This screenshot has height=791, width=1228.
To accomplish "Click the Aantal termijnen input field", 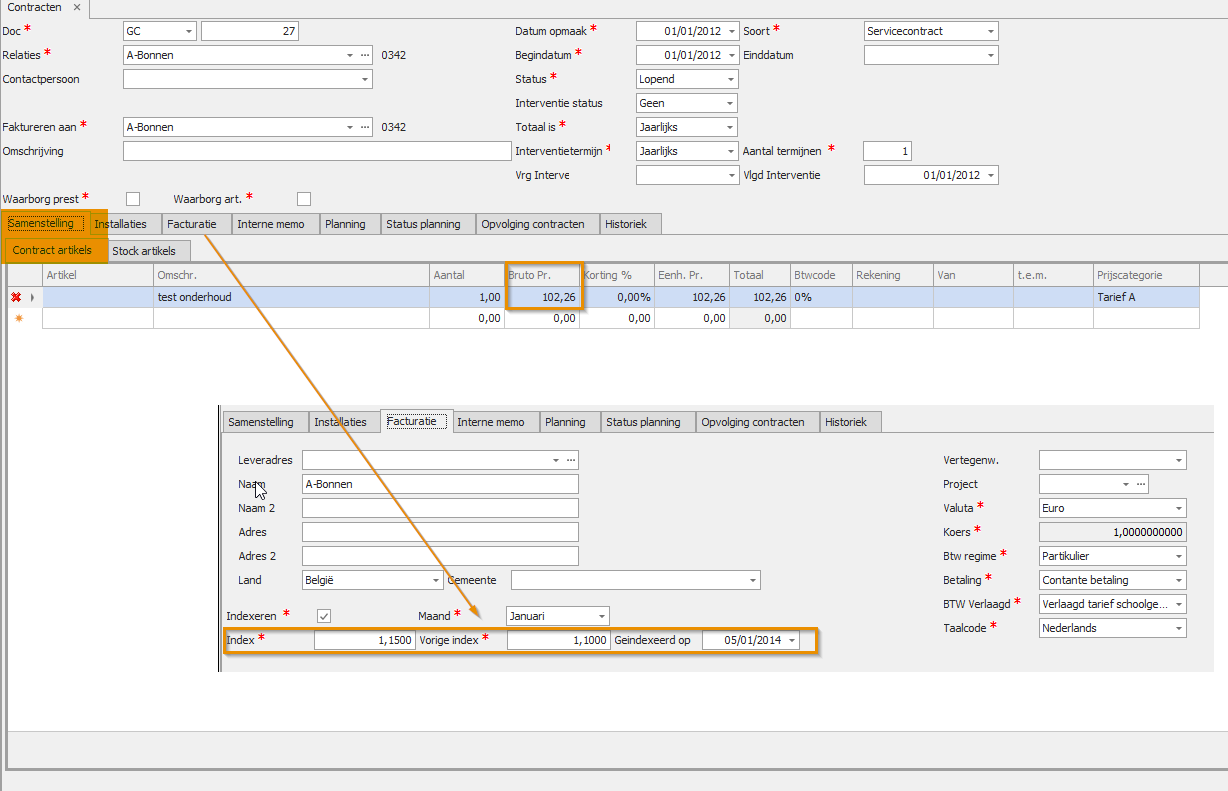I will (x=887, y=151).
